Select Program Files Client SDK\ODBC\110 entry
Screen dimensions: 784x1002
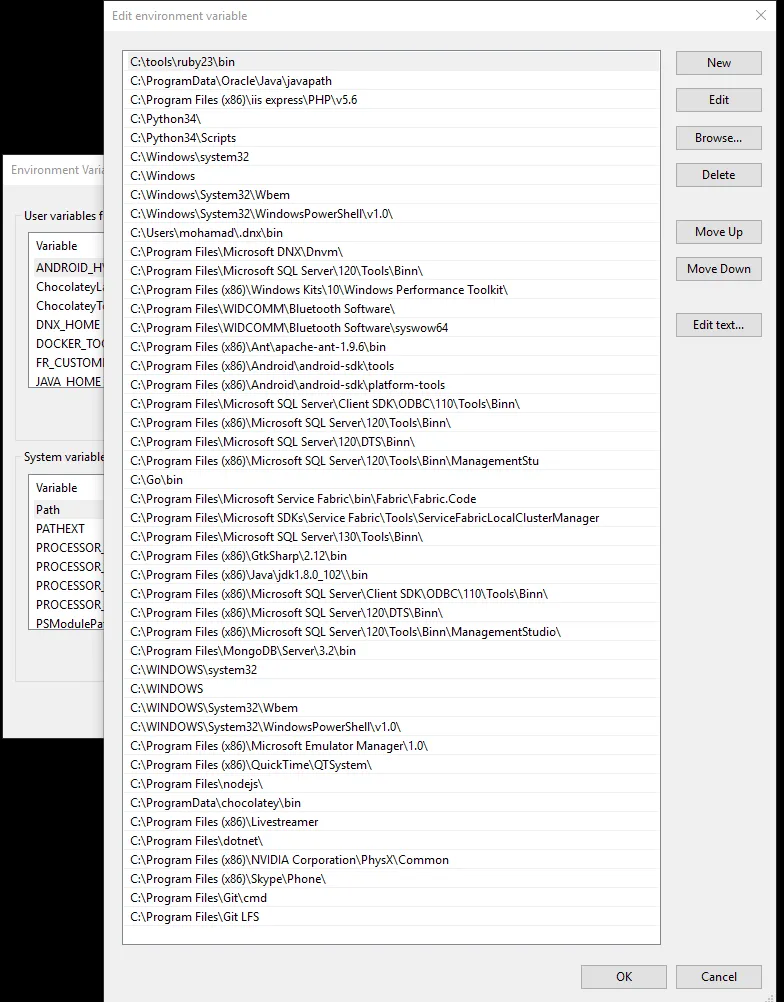pos(391,404)
